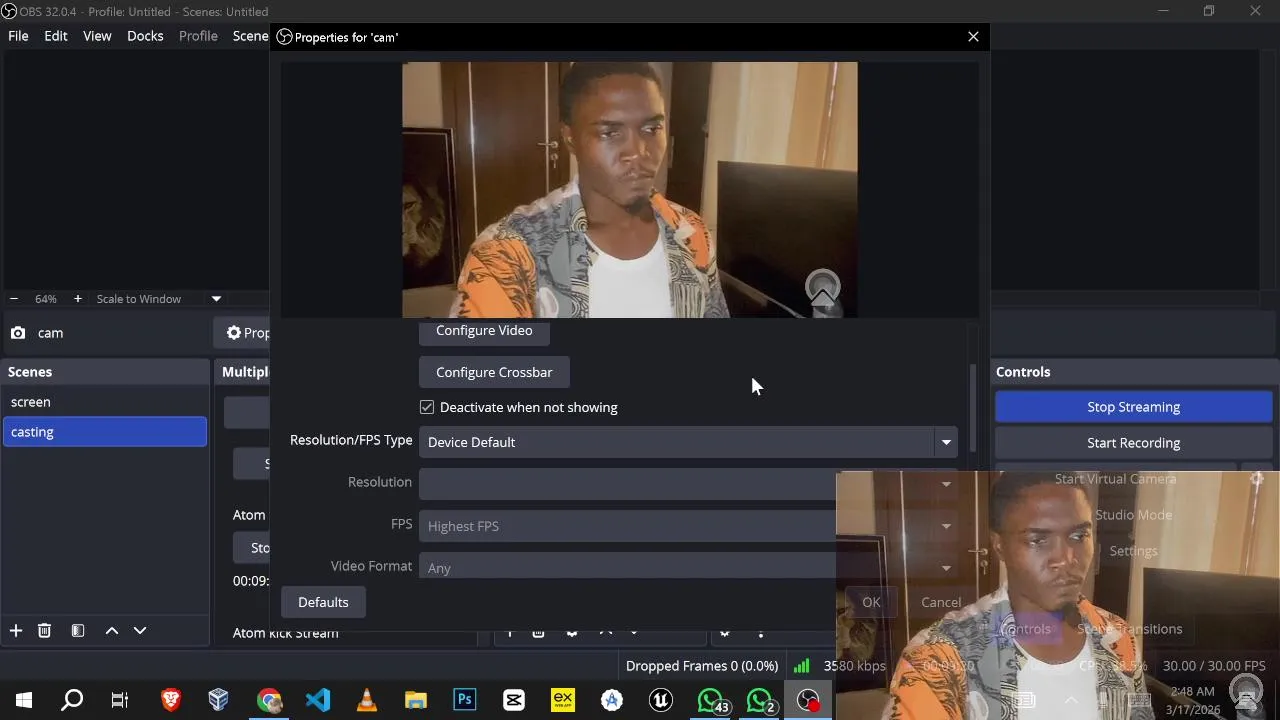1280x720 pixels.
Task: Open the Profile menu
Action: pos(198,36)
